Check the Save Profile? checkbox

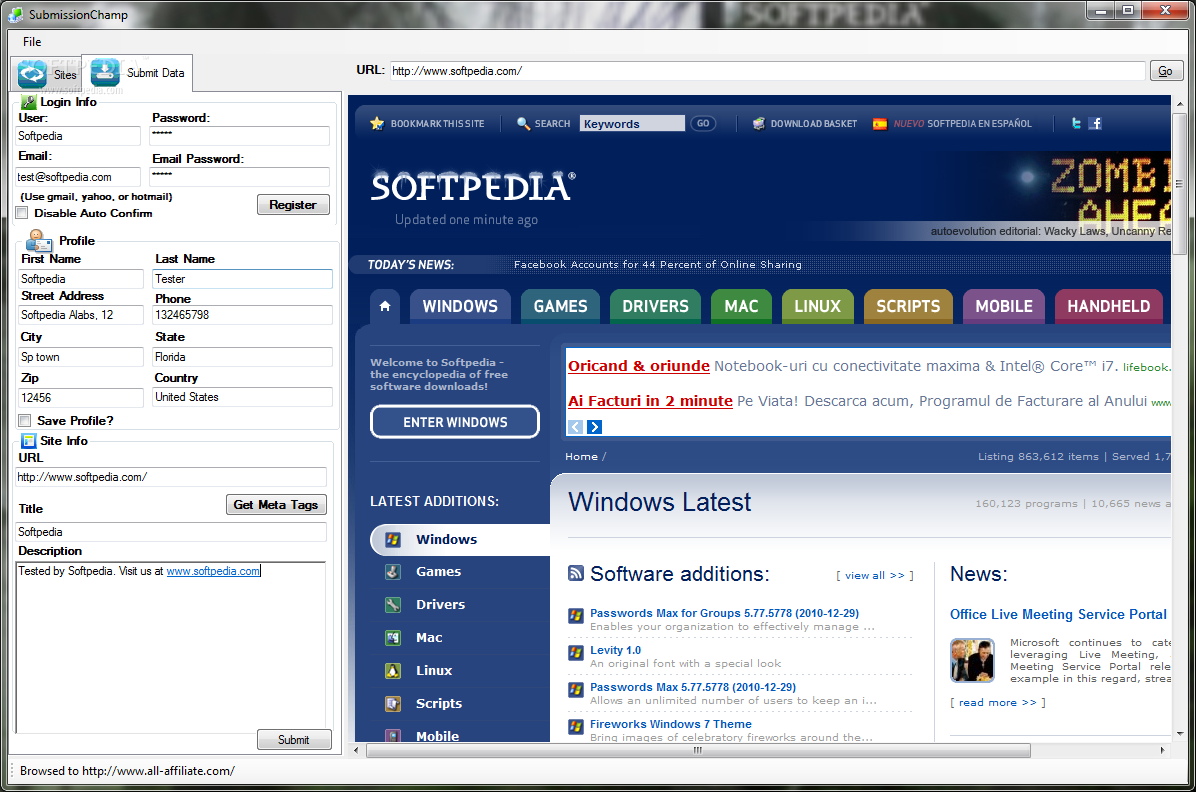click(x=24, y=420)
